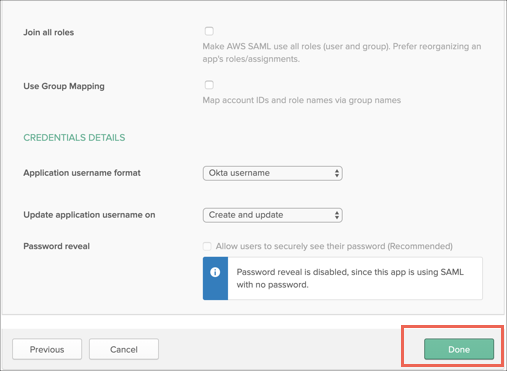This screenshot has height=371, width=507.
Task: Go back with the Previous button
Action: 47,349
